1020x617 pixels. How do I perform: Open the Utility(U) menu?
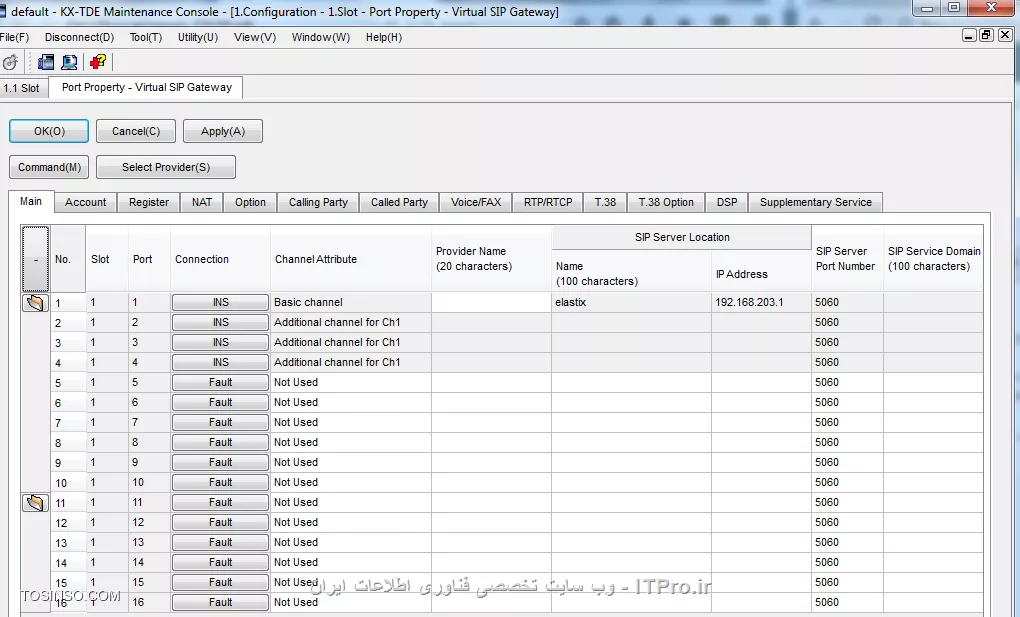(198, 37)
